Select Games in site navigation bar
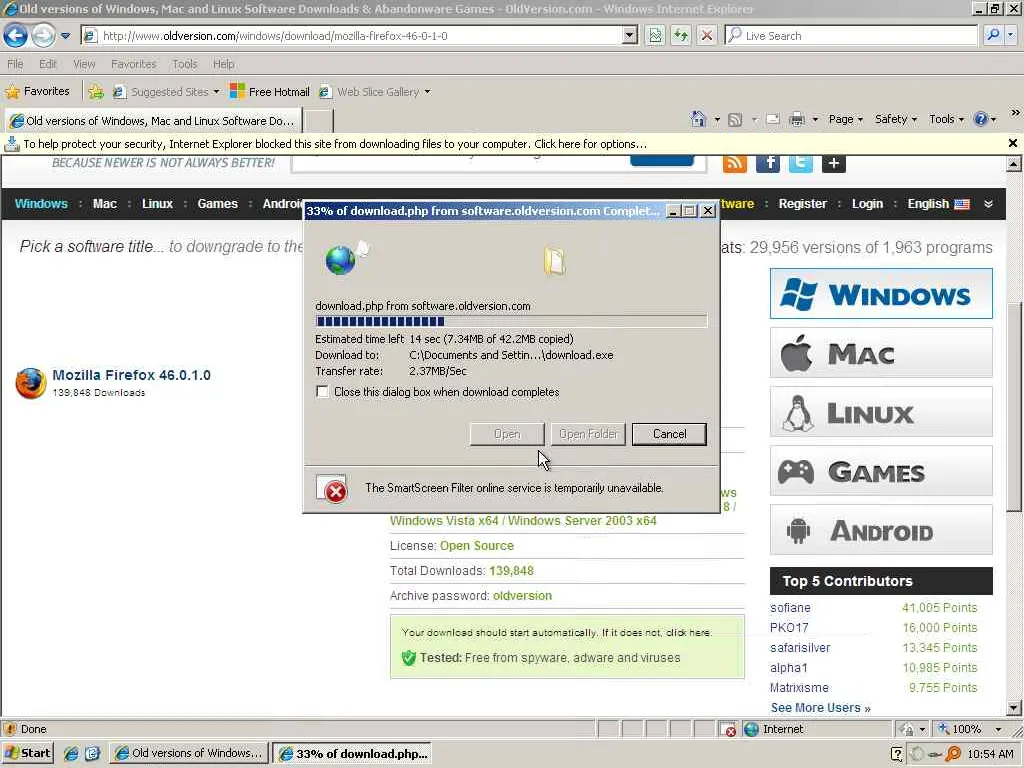 pos(217,204)
